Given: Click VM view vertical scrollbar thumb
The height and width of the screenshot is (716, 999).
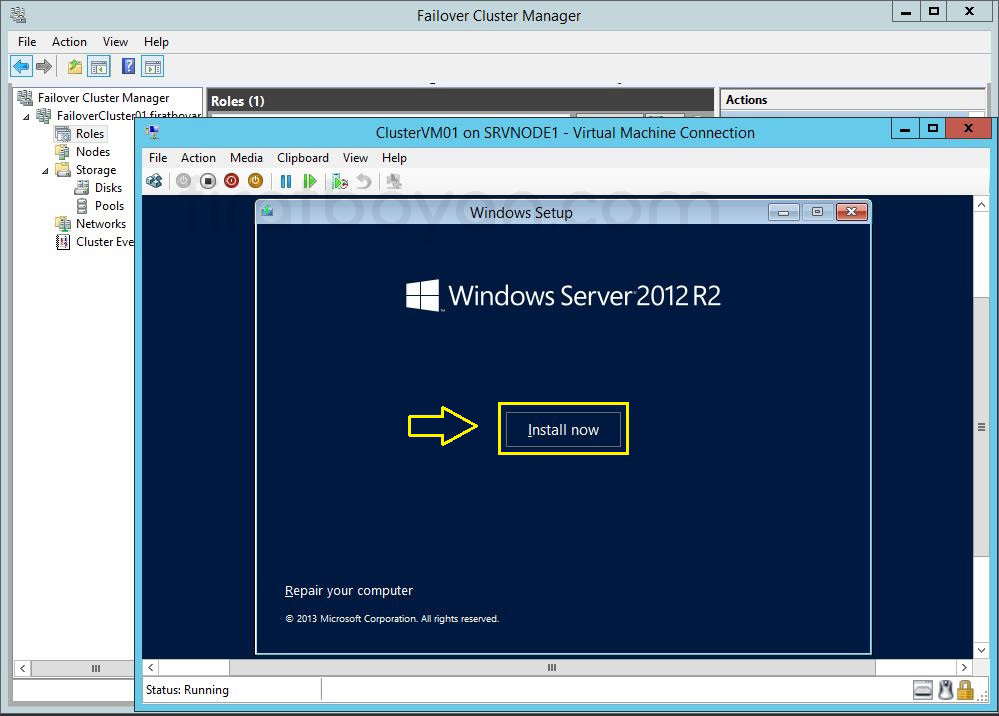Looking at the screenshot, I should click(x=981, y=426).
